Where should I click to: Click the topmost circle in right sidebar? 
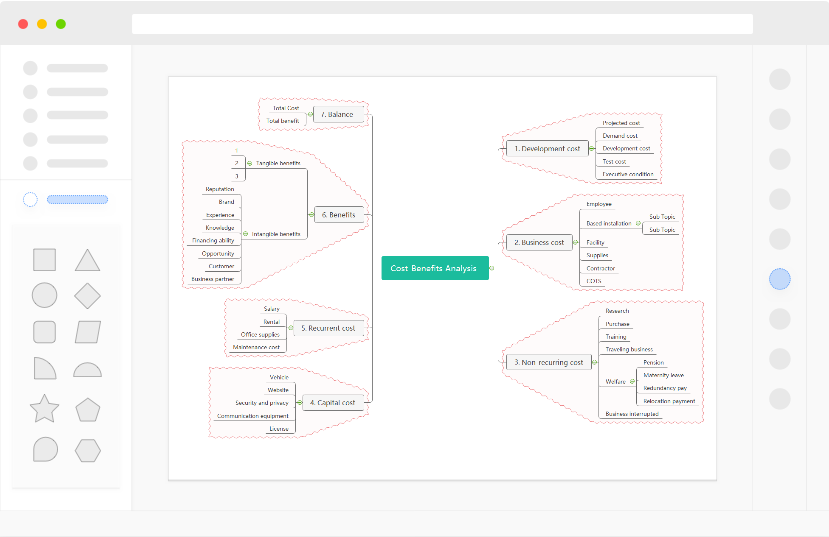point(780,79)
